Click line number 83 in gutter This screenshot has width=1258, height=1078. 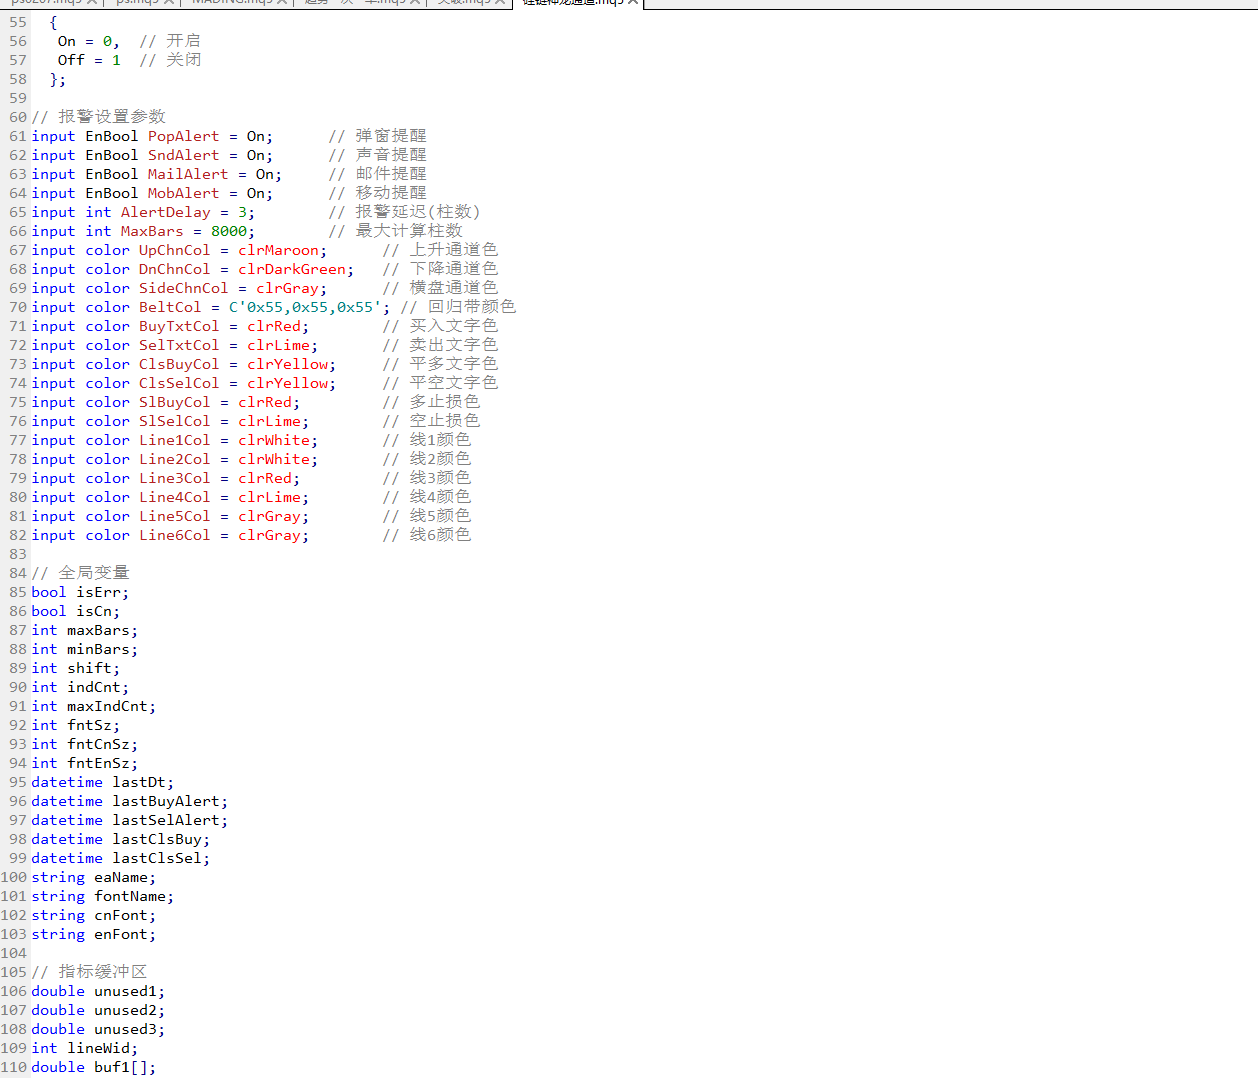tap(18, 554)
